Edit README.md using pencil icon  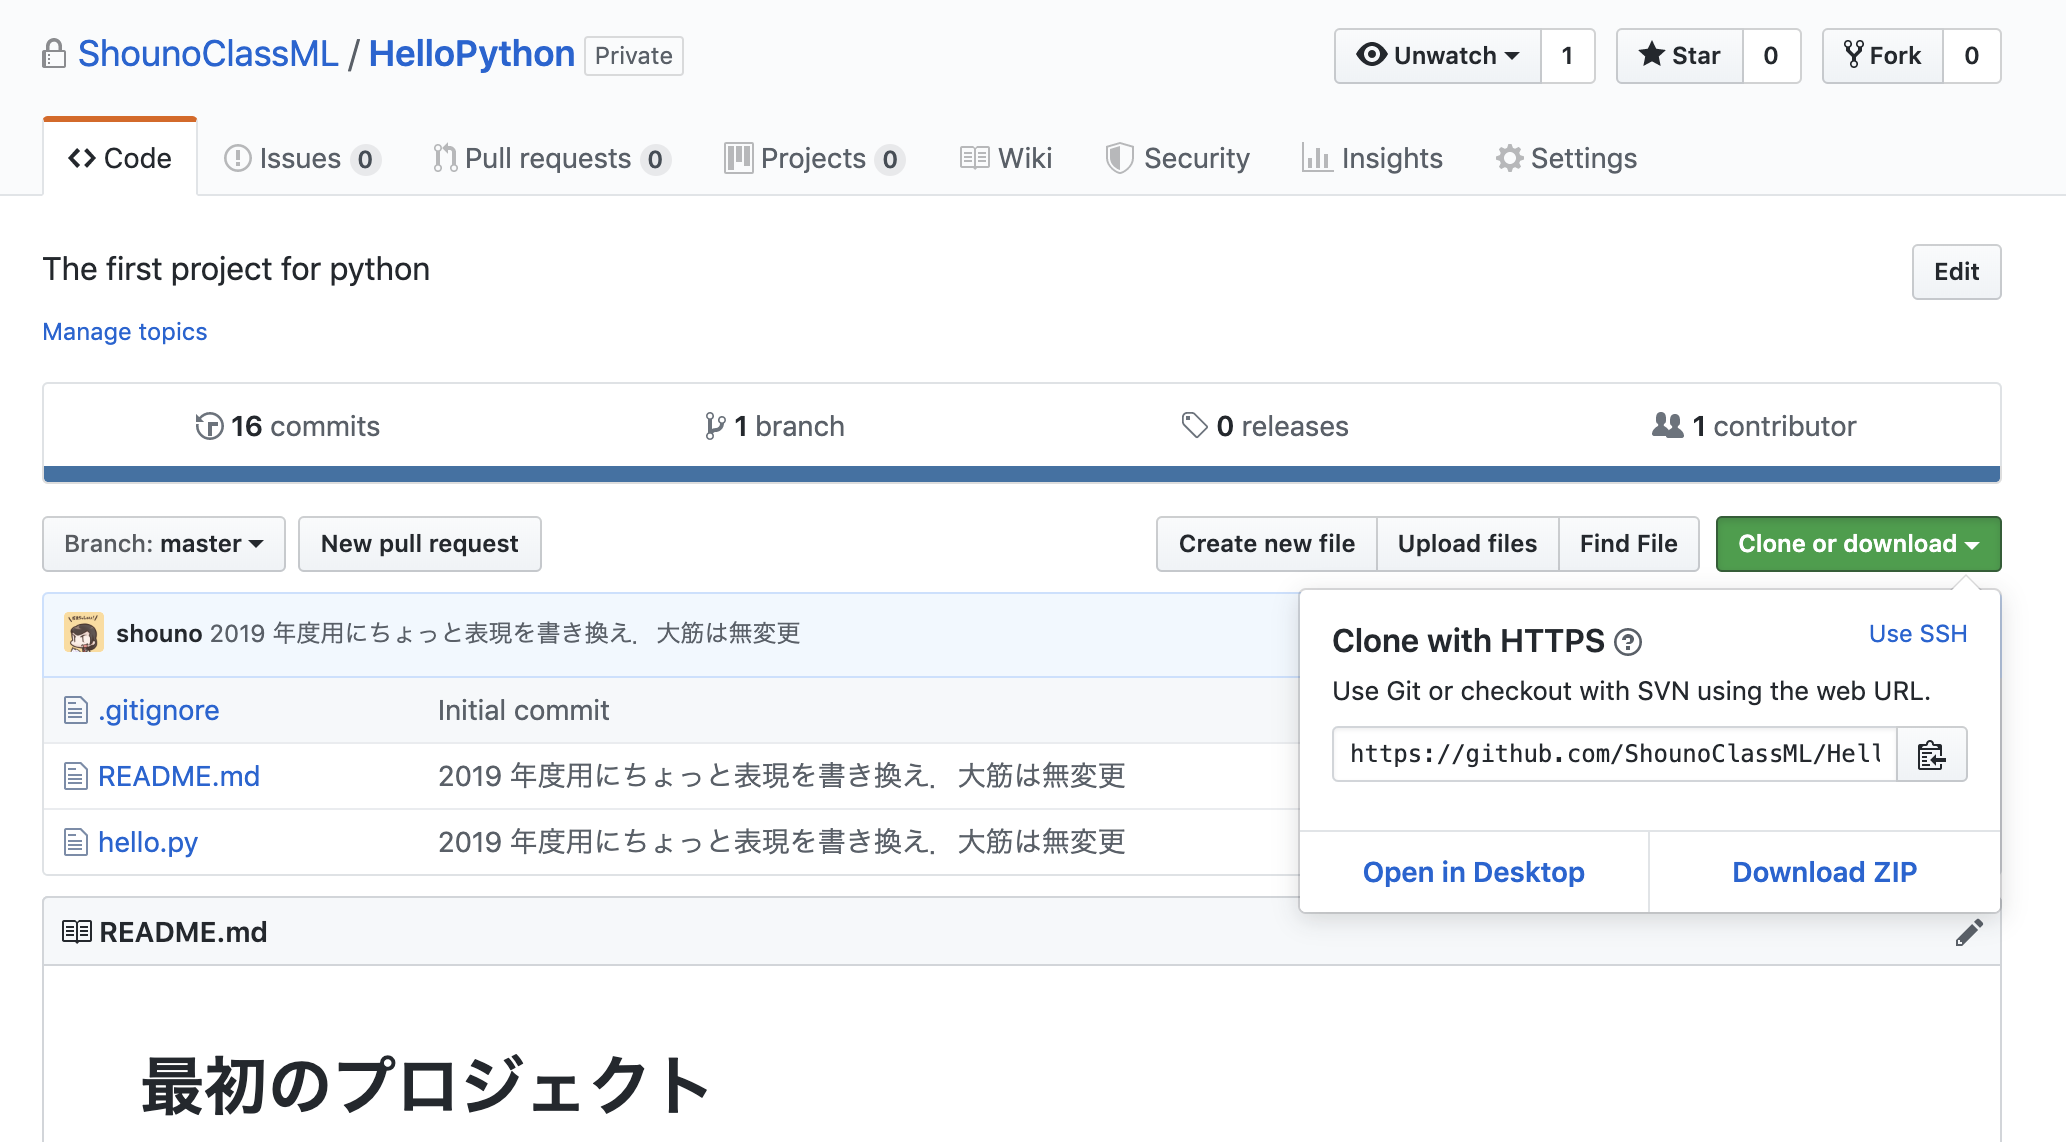(x=1969, y=932)
